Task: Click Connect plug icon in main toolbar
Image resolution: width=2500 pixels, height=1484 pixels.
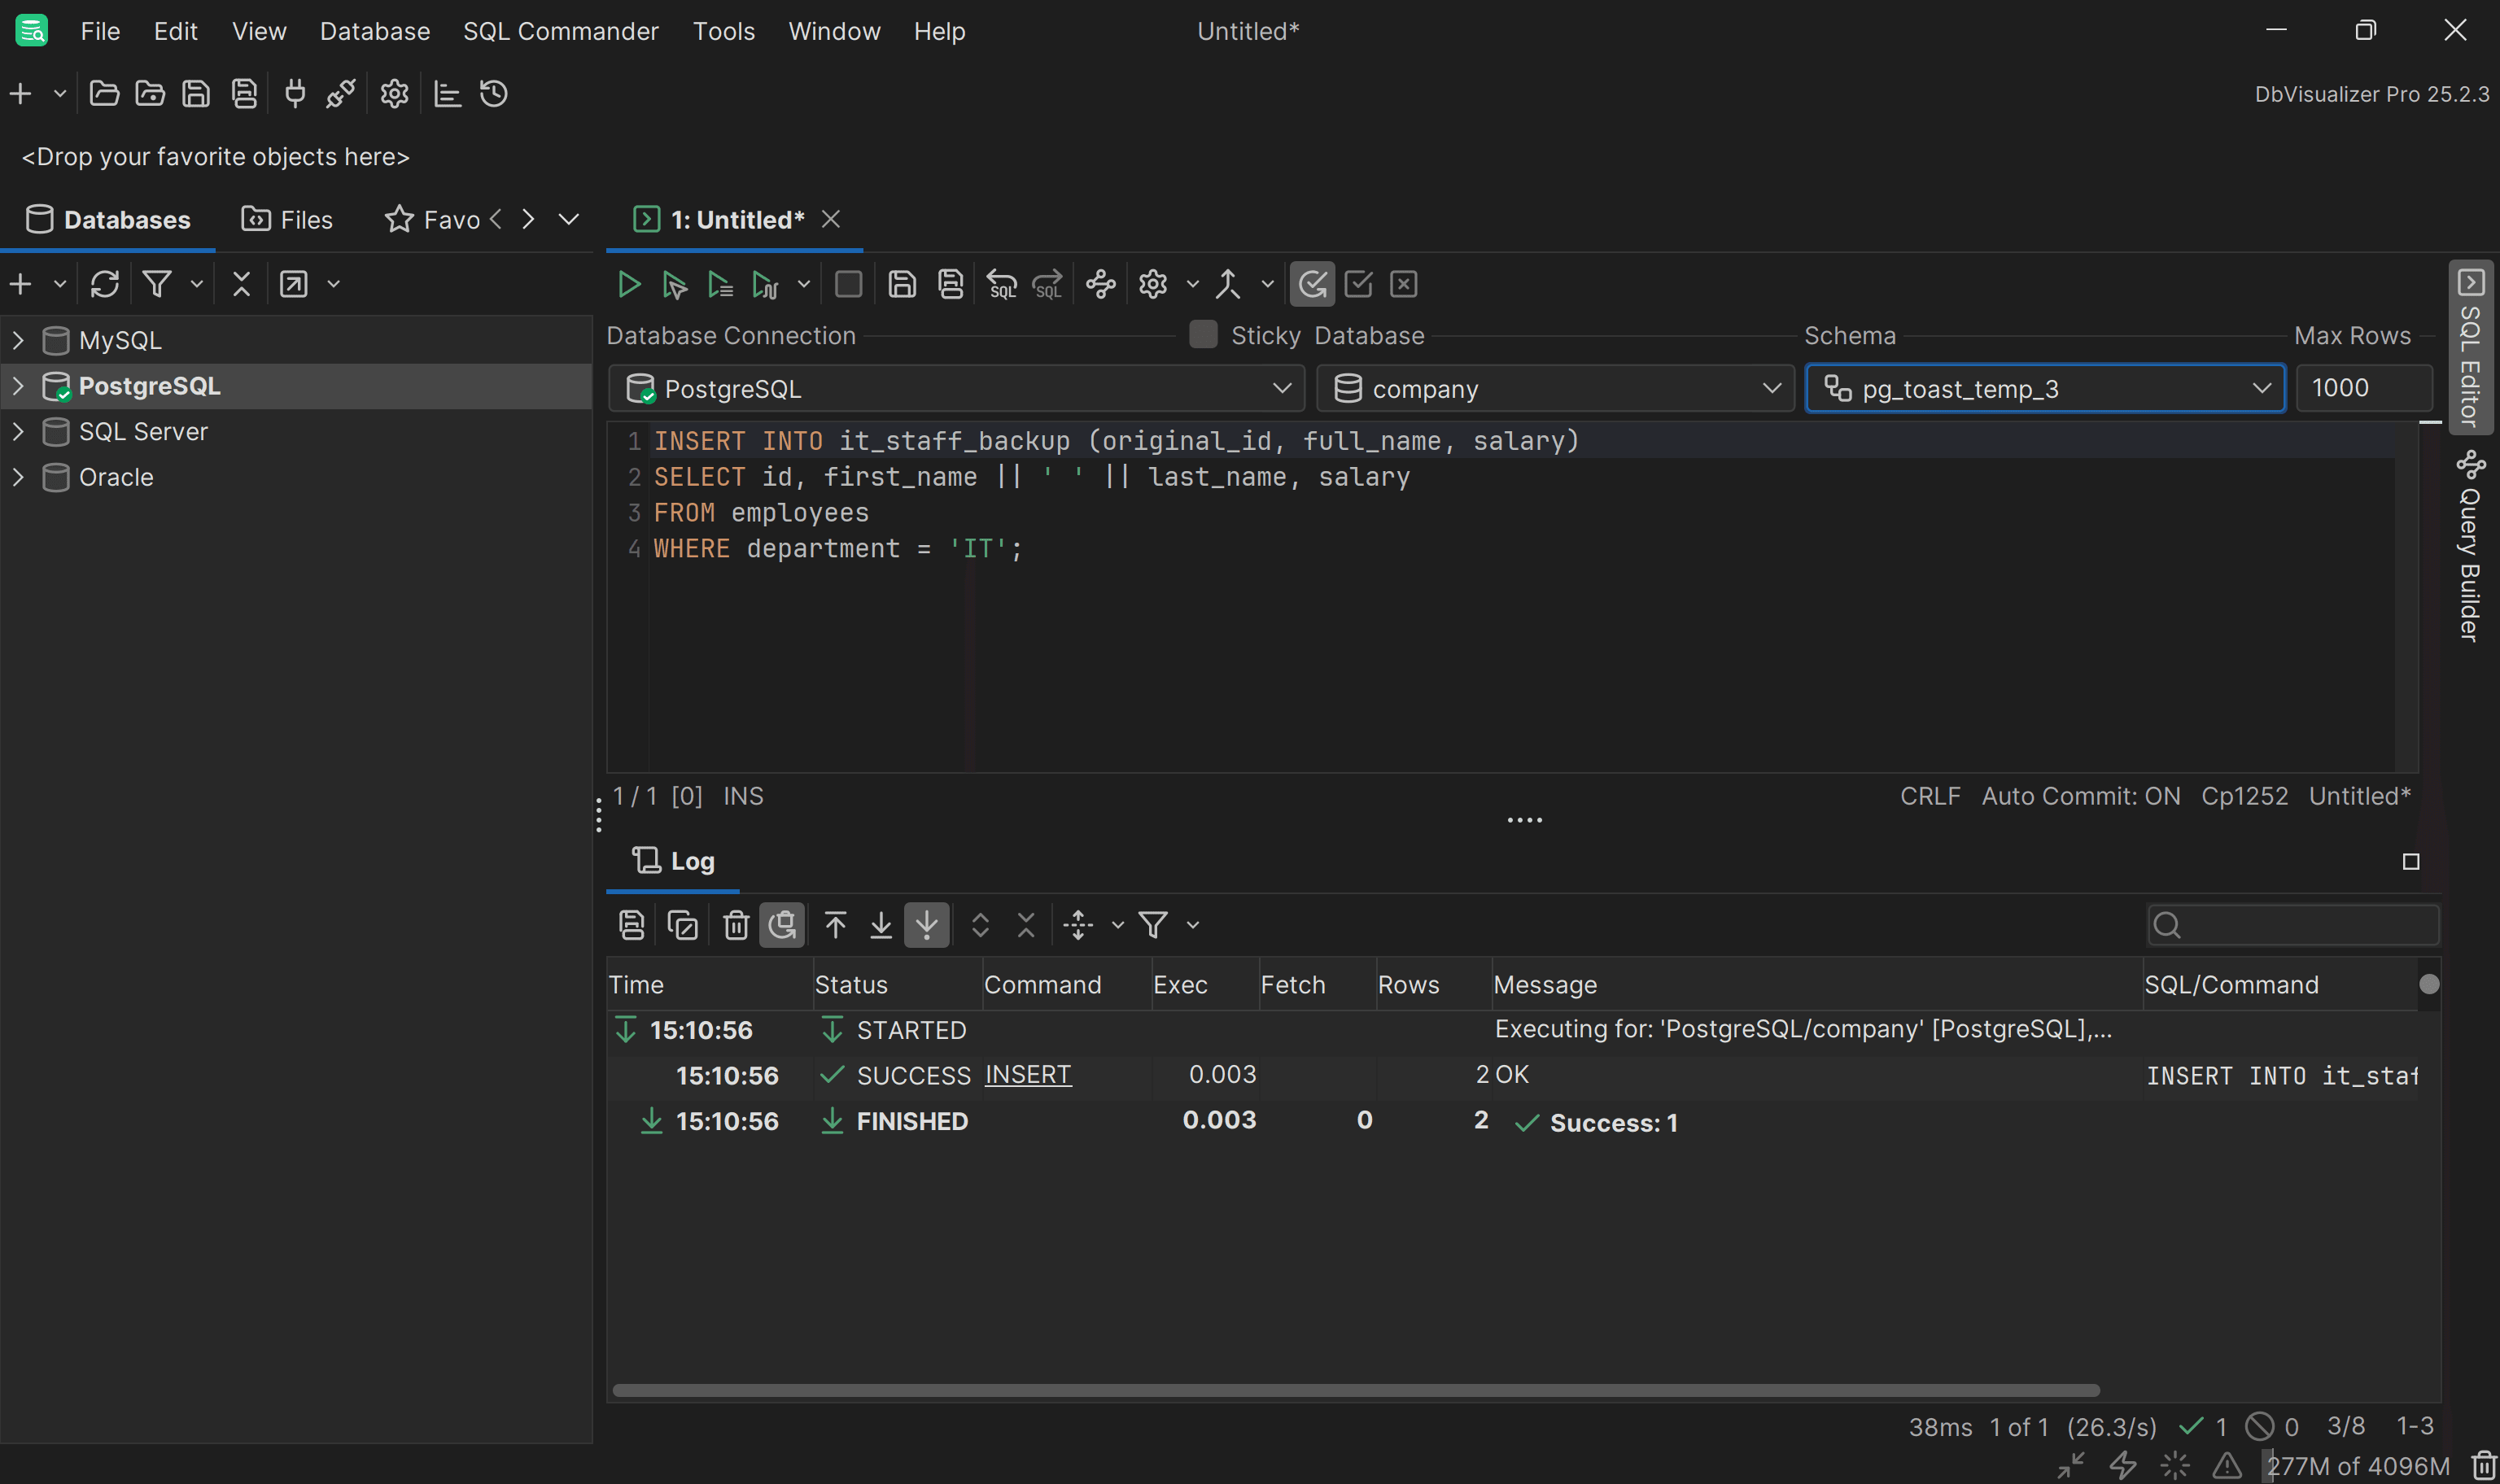Action: (295, 94)
